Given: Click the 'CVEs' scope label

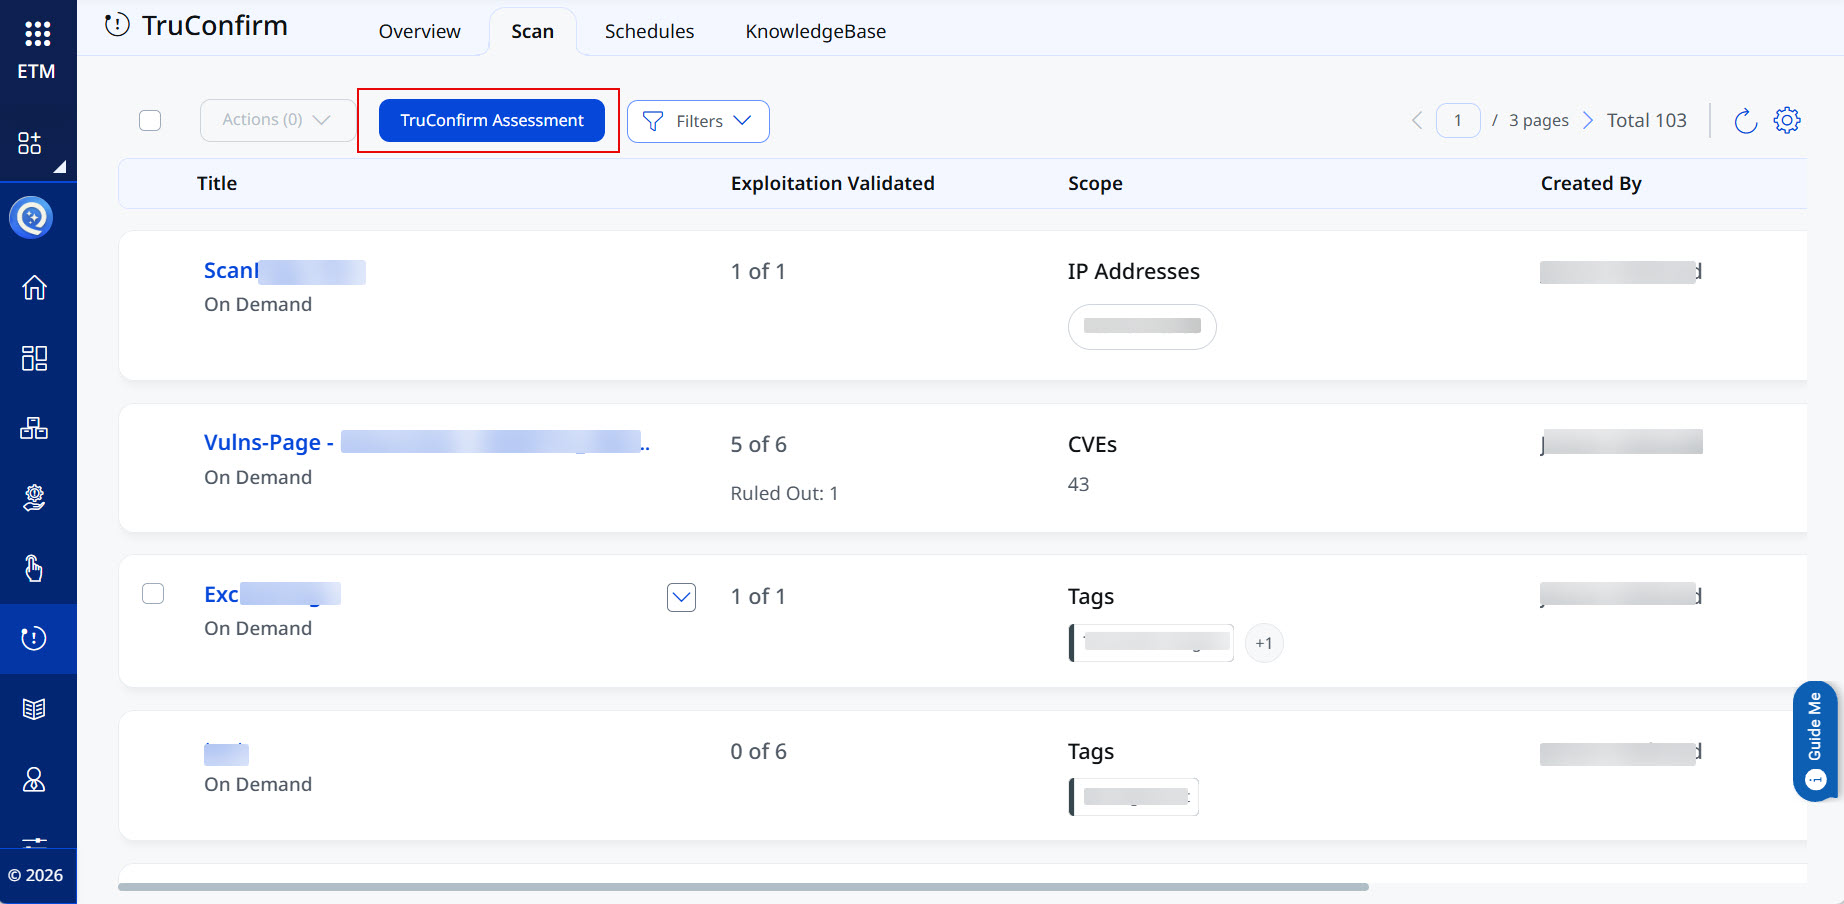Looking at the screenshot, I should [1093, 444].
